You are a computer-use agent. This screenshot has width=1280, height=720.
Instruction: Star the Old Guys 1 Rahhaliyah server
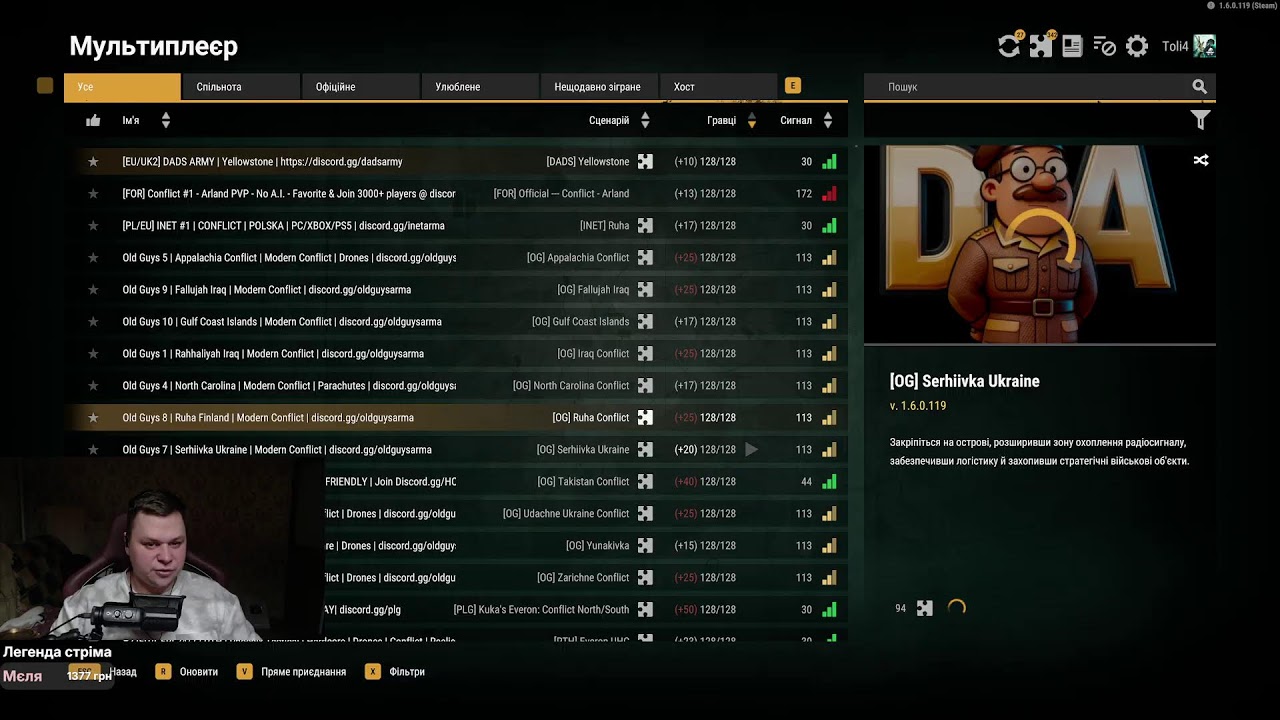click(93, 354)
